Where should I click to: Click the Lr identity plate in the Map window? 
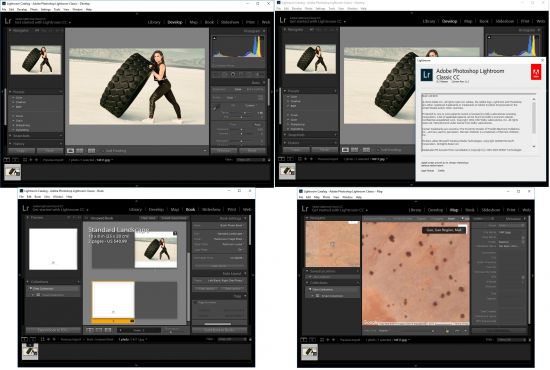(305, 209)
